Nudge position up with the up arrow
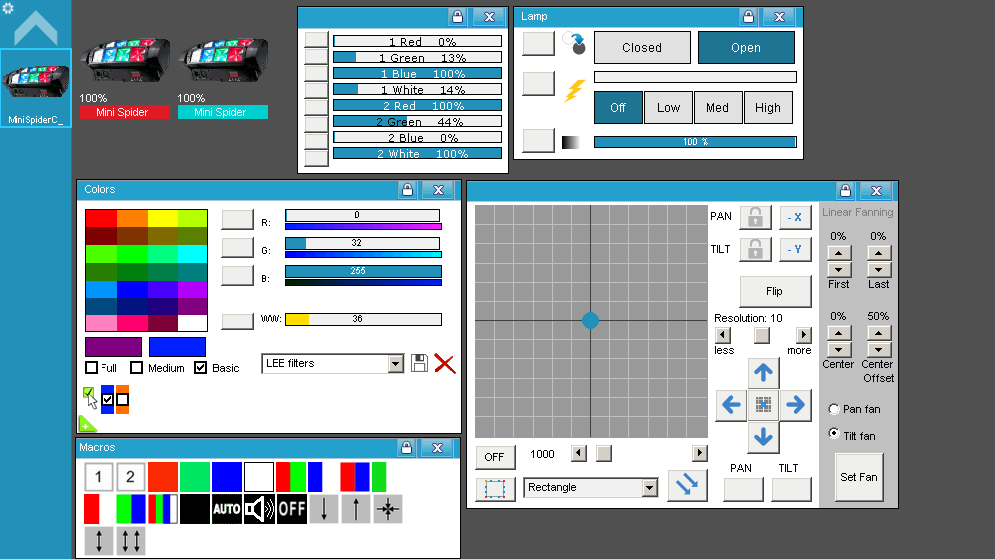Screen dimensions: 995x559 (x=763, y=372)
